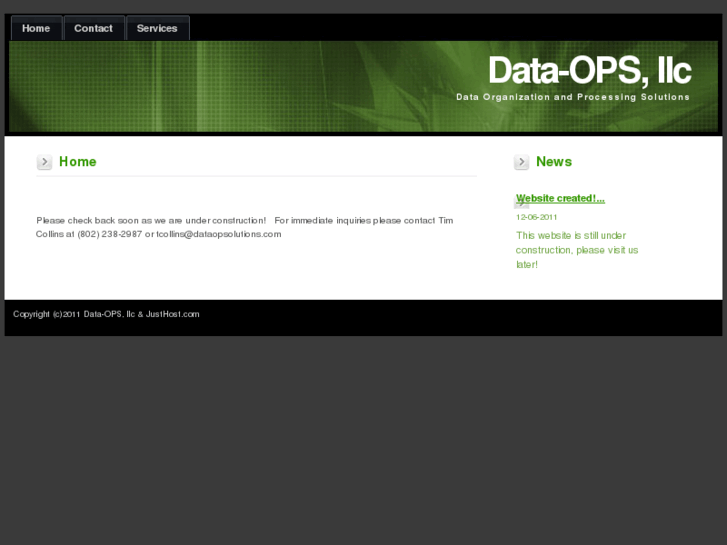Click the tcollins@dataopsolutions.com email address
The width and height of the screenshot is (727, 545).
(219, 234)
